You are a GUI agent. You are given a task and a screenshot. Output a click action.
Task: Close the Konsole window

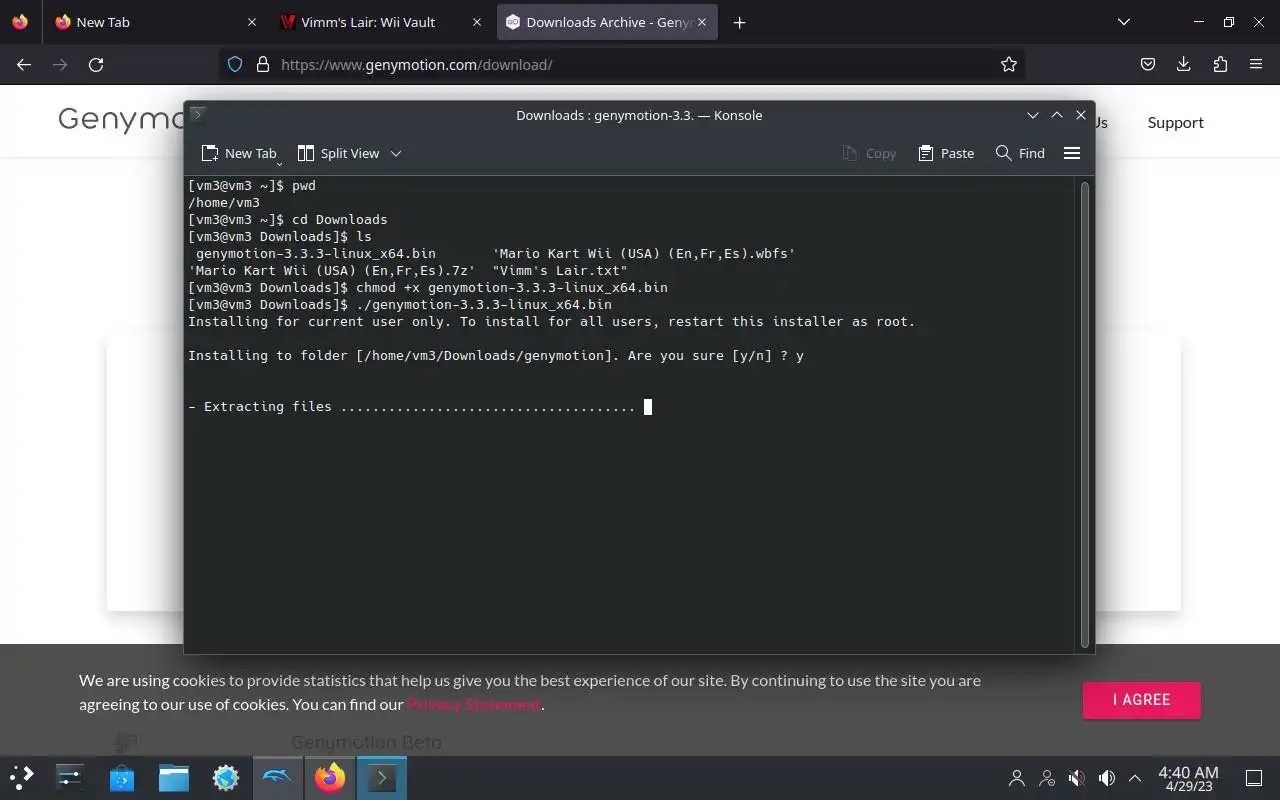[1081, 115]
